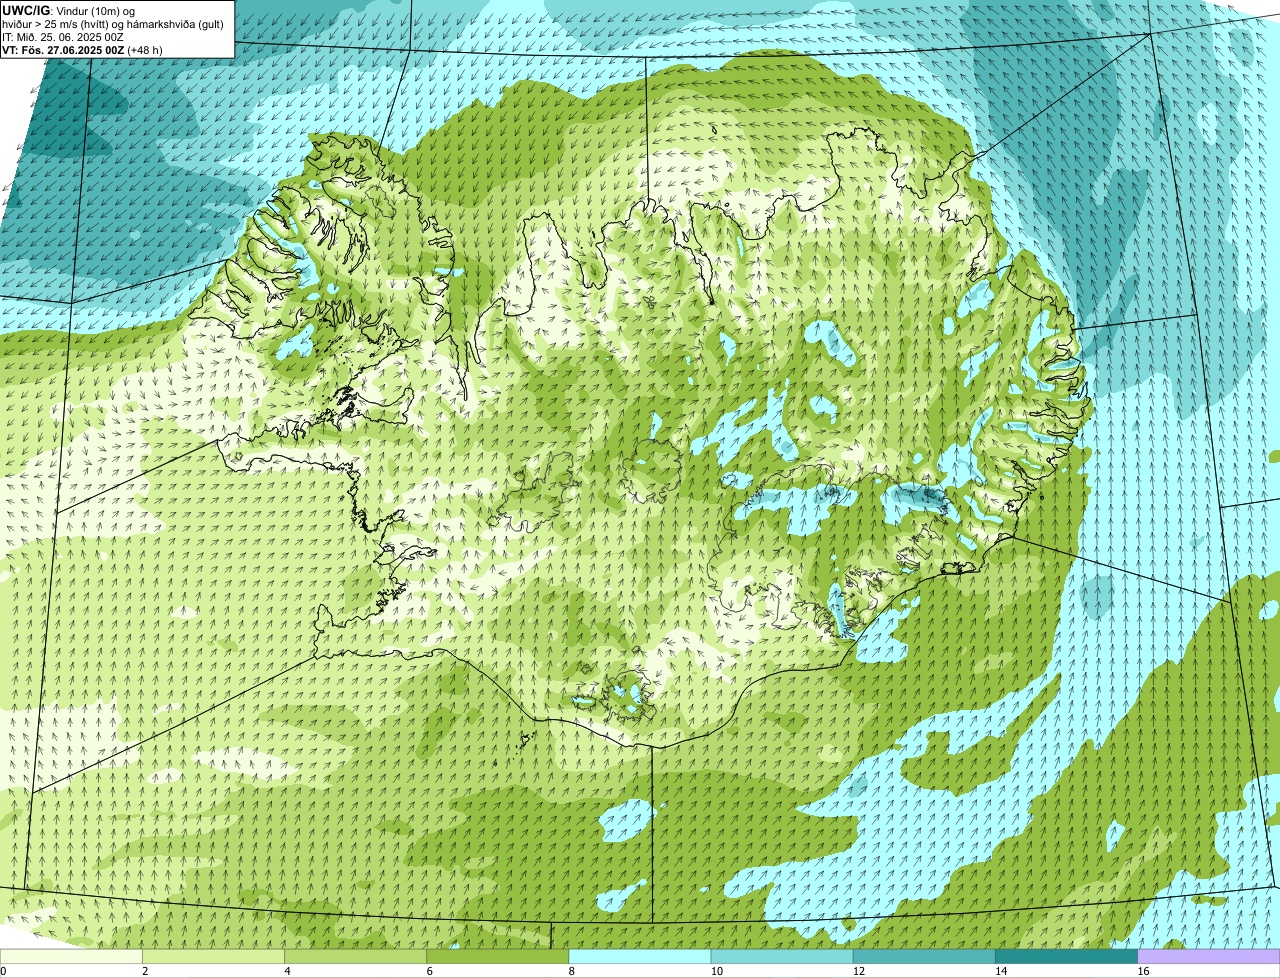Click the legend scale label "4"

tap(287, 971)
